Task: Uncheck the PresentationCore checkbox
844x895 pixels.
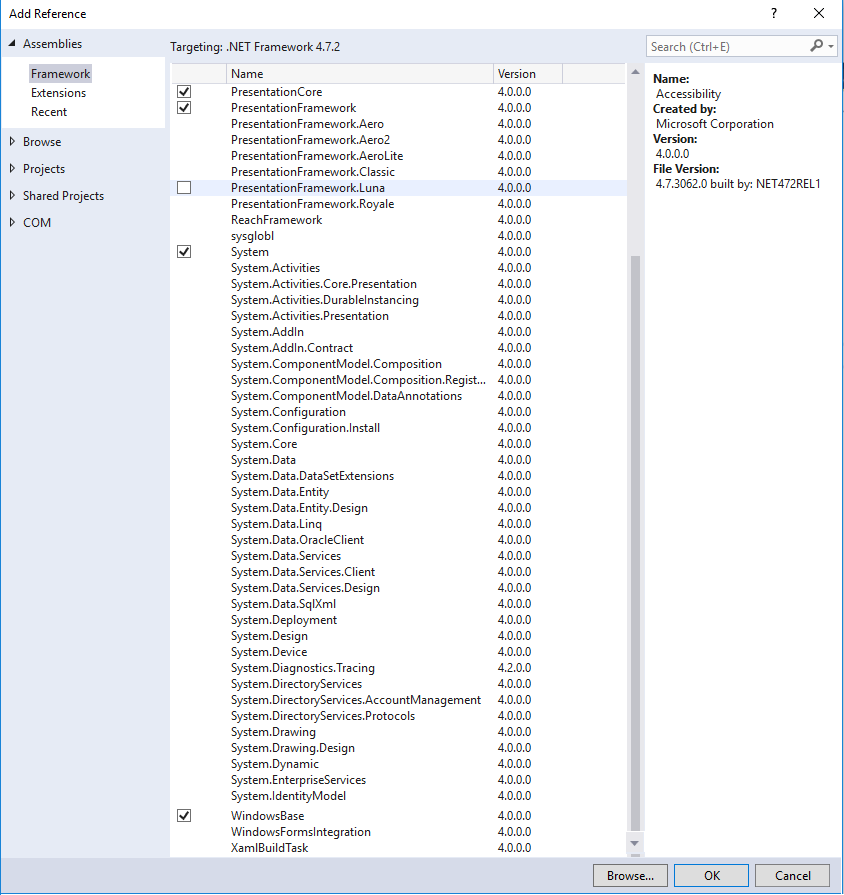Action: tap(184, 91)
